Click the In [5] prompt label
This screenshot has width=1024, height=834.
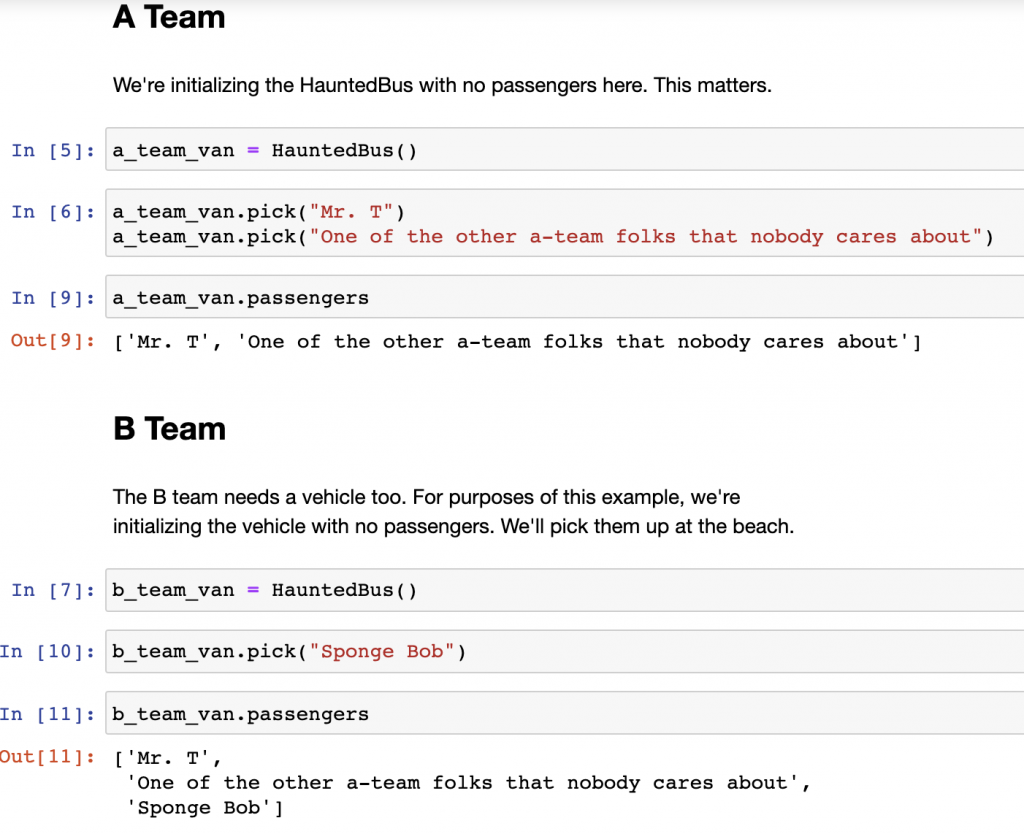pos(53,151)
